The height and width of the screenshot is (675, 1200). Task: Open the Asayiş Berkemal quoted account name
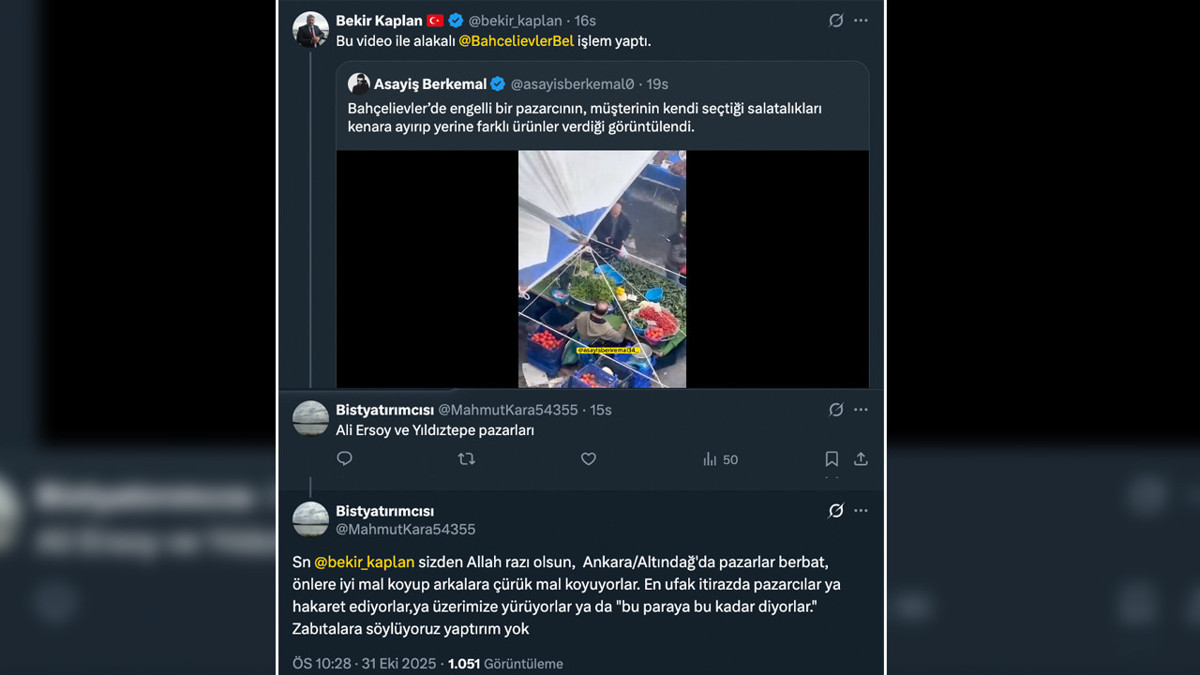tap(430, 84)
